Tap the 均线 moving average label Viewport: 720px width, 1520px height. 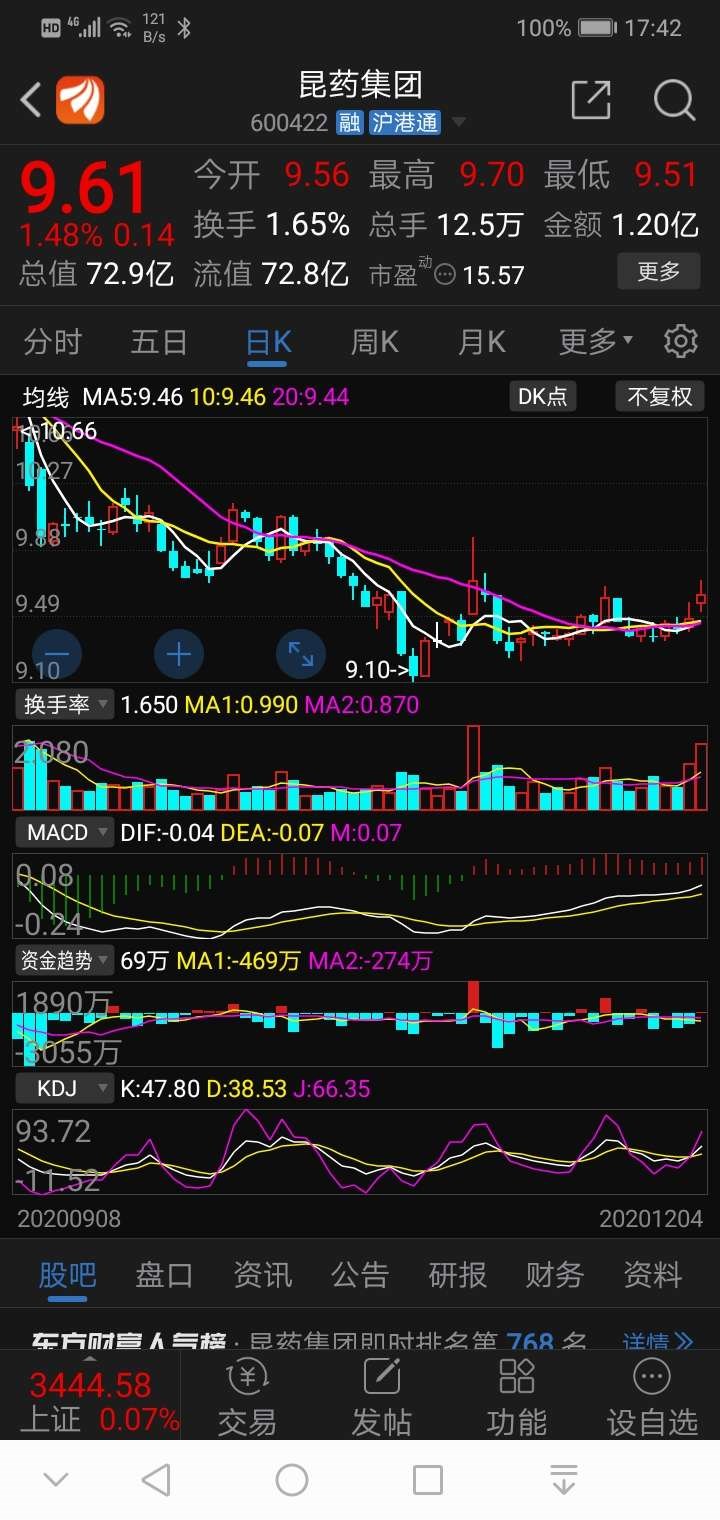coord(46,397)
